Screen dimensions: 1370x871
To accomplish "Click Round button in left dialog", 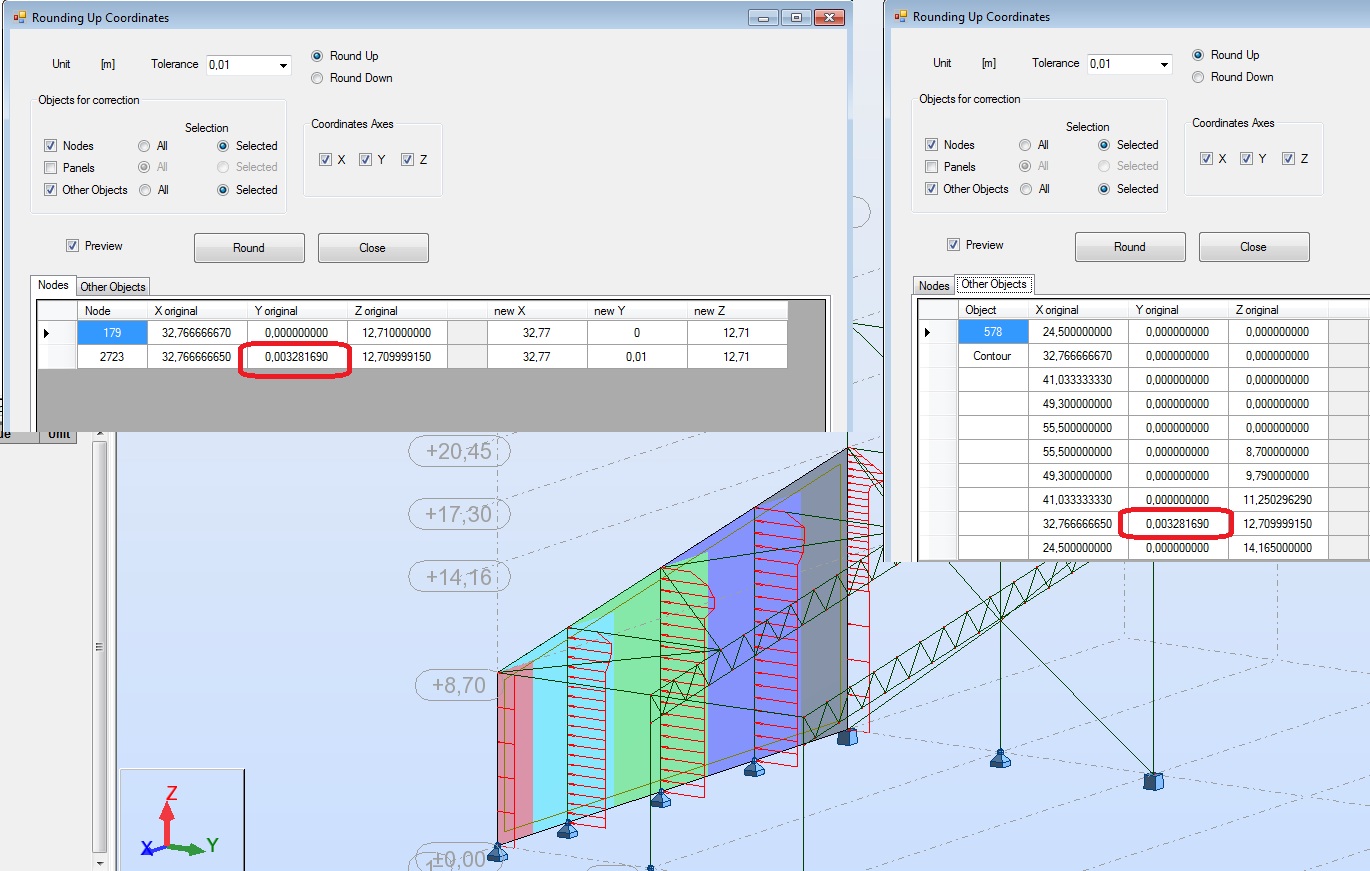I will click(x=249, y=248).
